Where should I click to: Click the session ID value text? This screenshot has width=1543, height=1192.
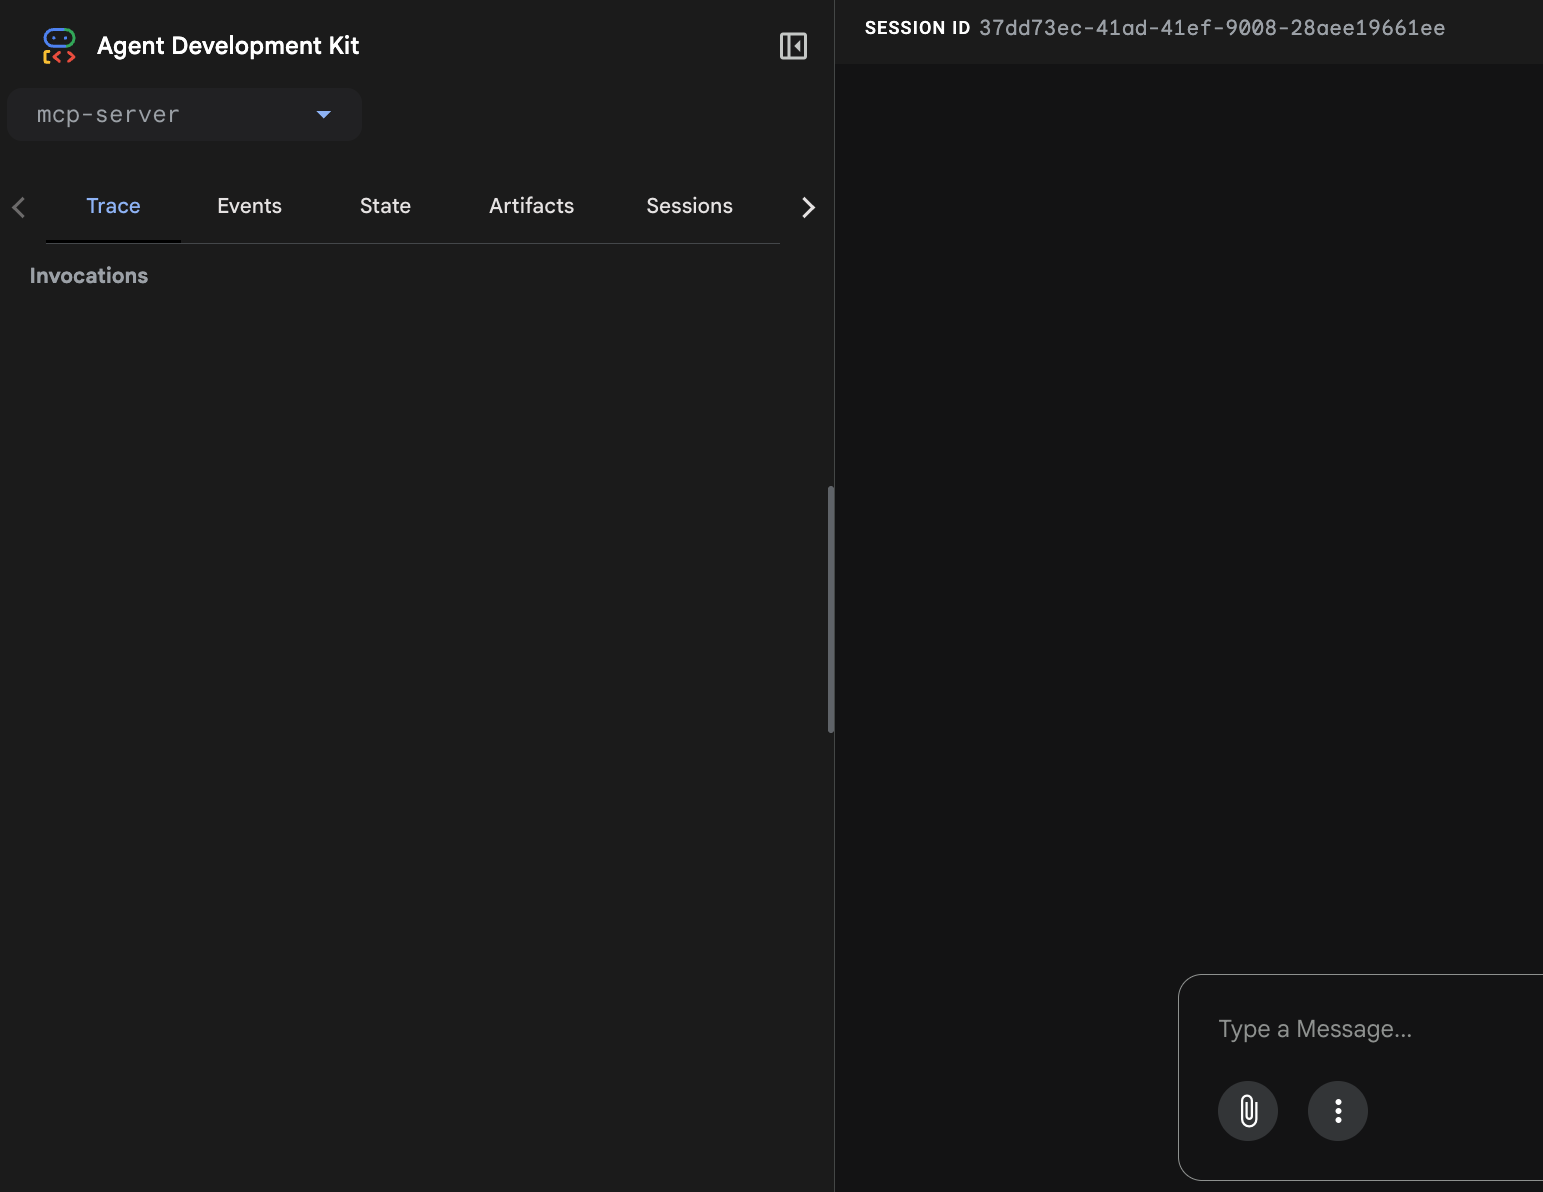1211,28
